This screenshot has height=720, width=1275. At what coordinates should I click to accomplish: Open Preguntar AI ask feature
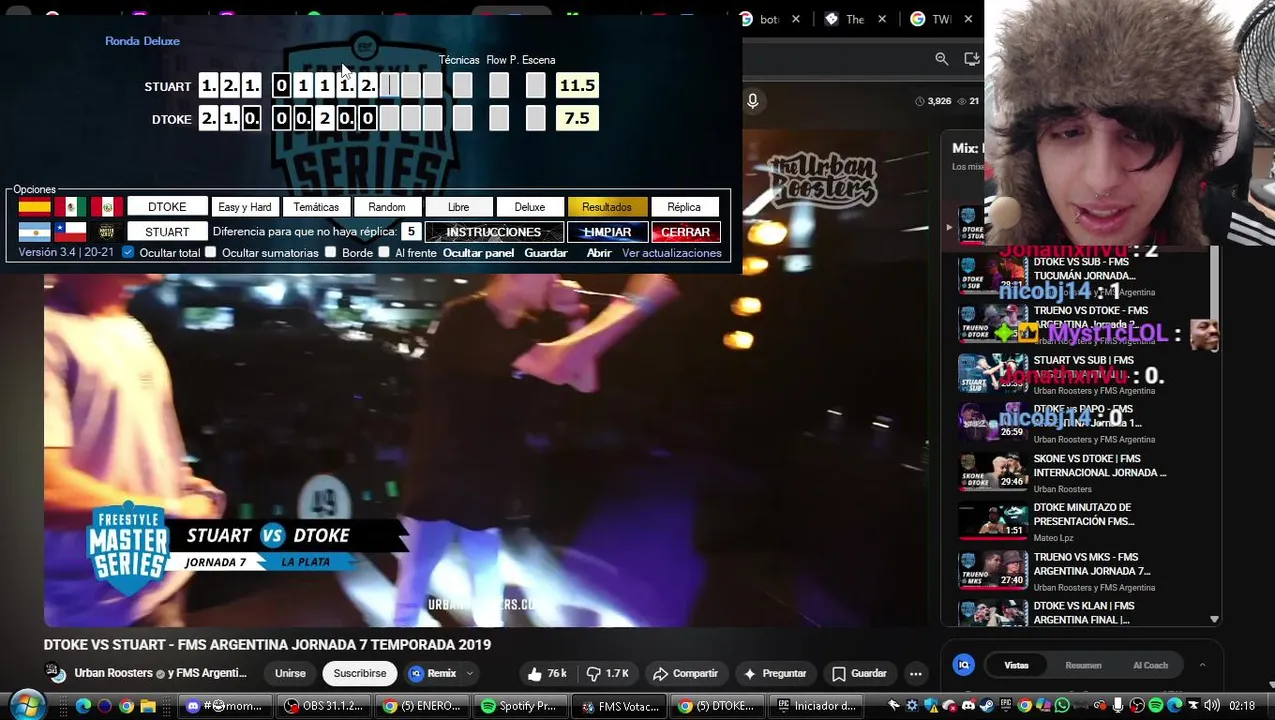pyautogui.click(x=775, y=674)
